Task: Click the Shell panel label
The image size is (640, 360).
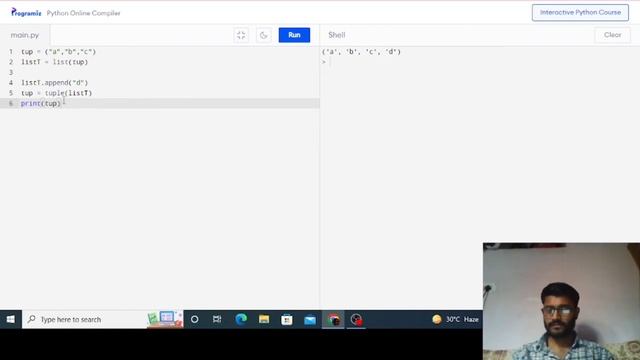Action: 337,35
